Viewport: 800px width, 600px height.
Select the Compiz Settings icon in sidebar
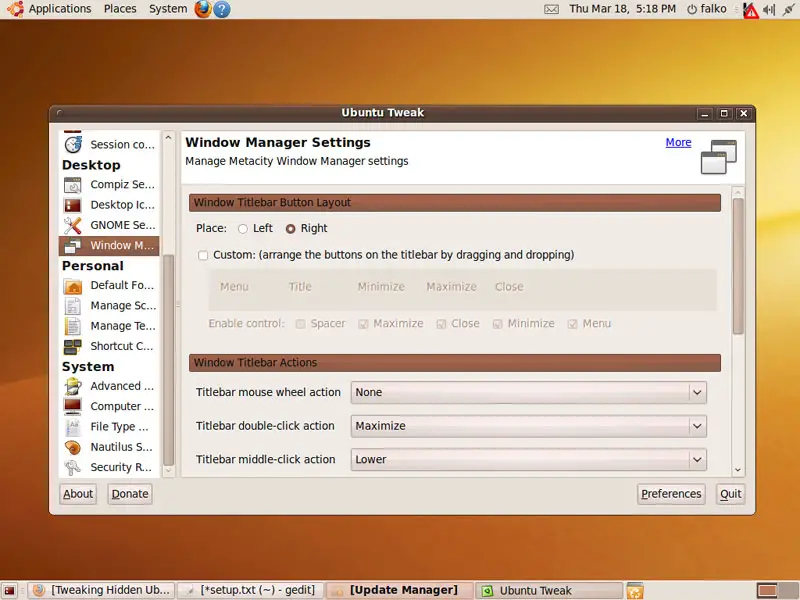tap(73, 185)
